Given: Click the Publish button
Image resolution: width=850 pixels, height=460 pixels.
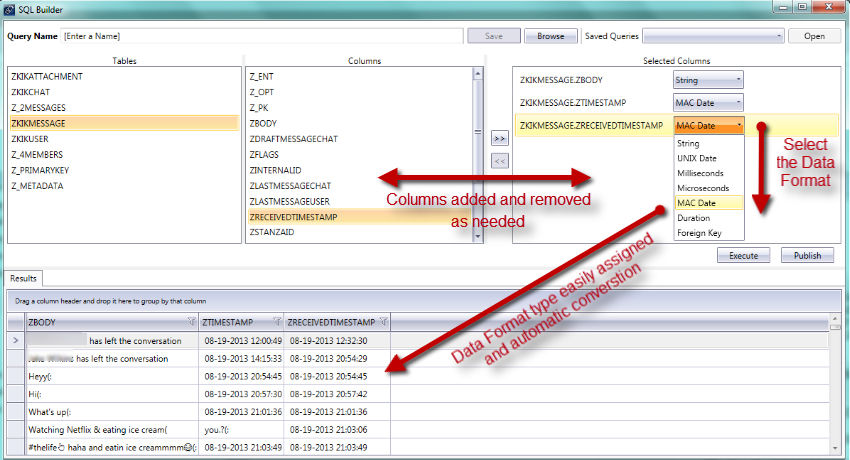Looking at the screenshot, I should coord(807,255).
